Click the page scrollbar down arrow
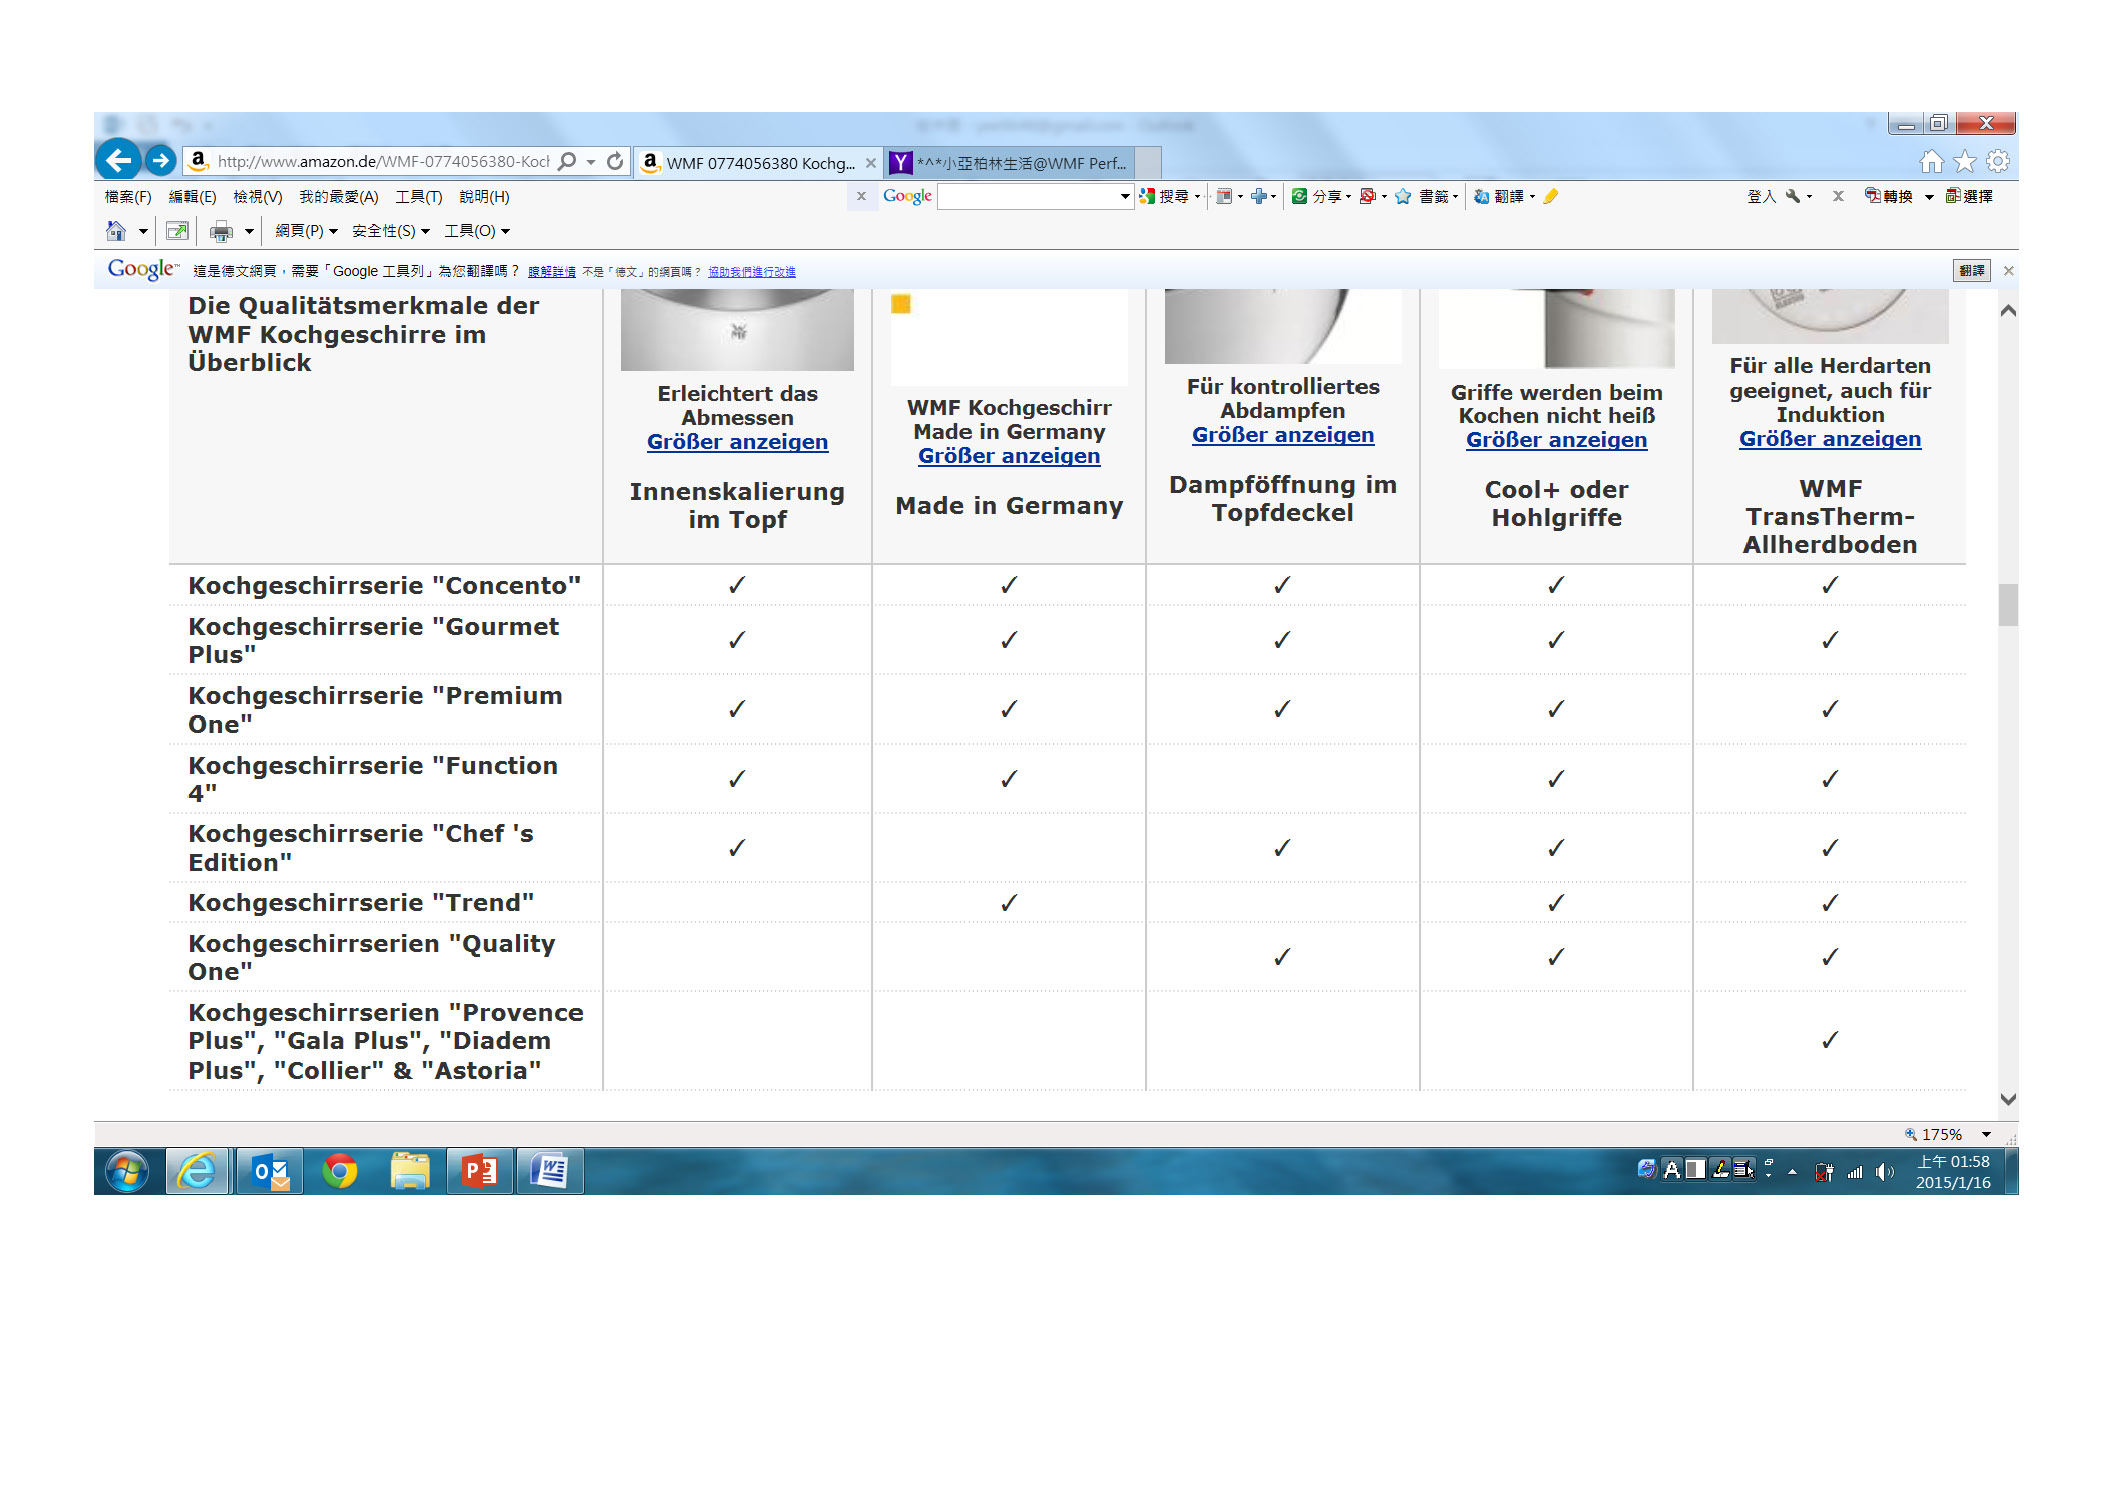 click(2008, 1099)
